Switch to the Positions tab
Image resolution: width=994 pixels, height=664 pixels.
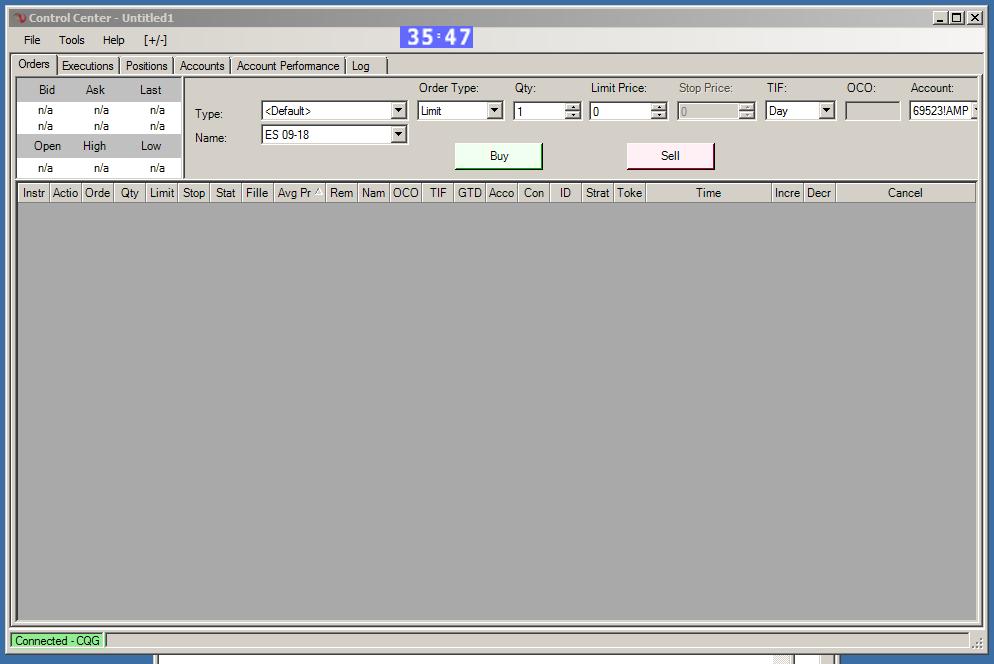(146, 66)
